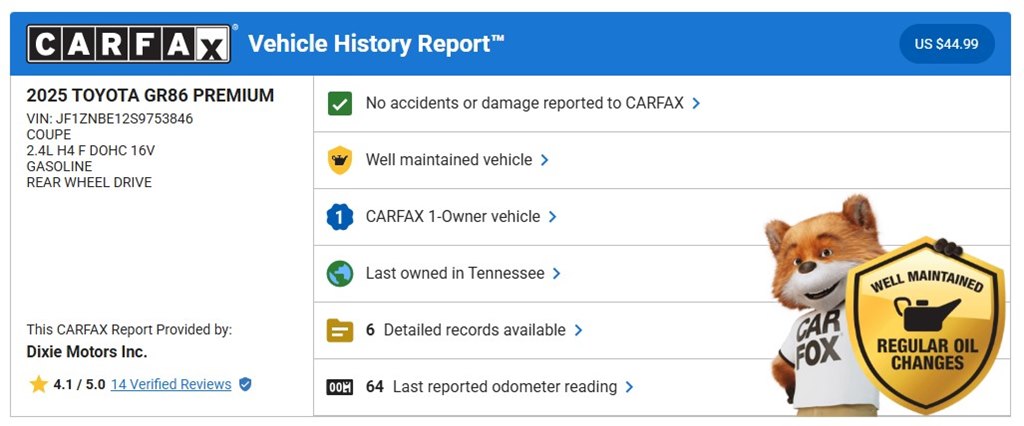
Task: Click the blue 1-Owner badge icon
Action: point(340,216)
